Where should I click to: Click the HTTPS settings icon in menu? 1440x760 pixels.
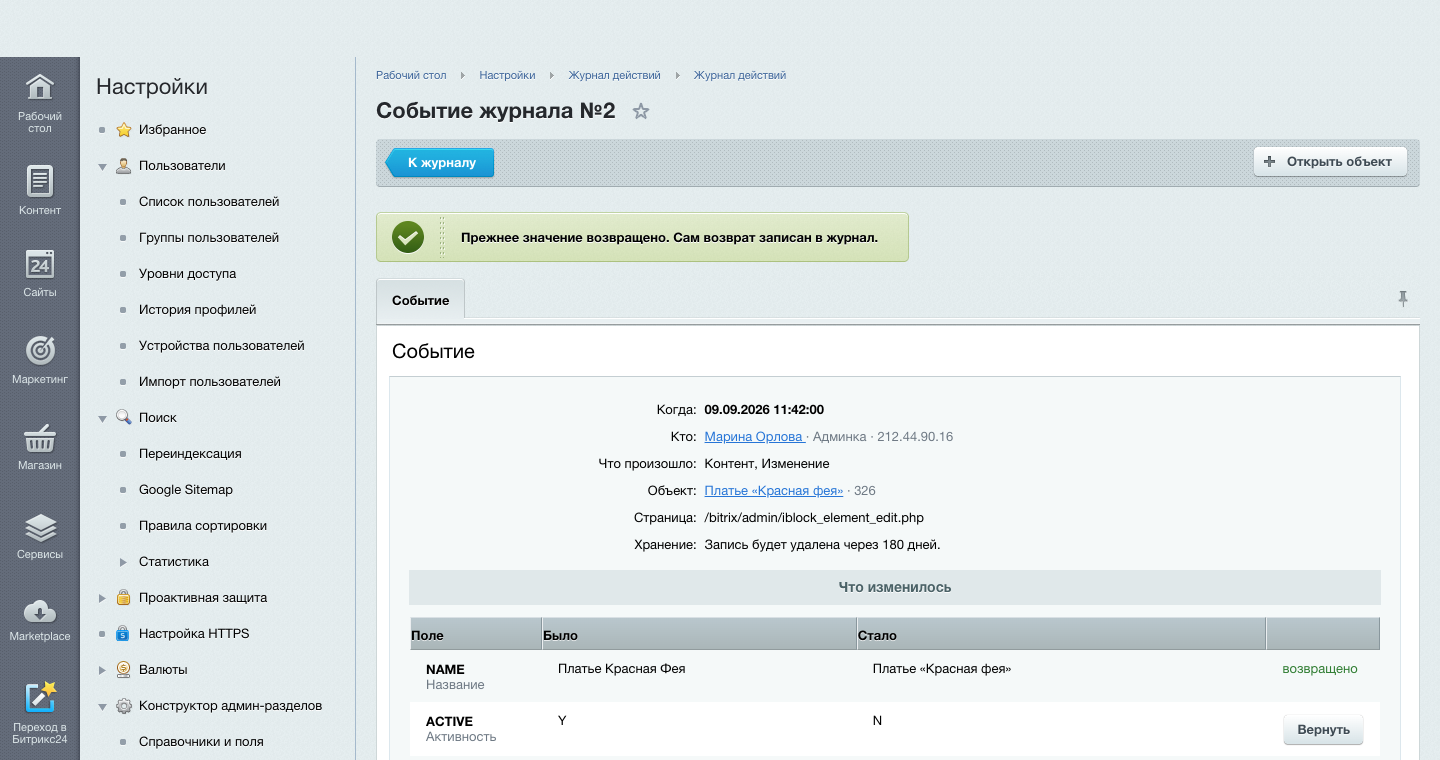tap(124, 634)
